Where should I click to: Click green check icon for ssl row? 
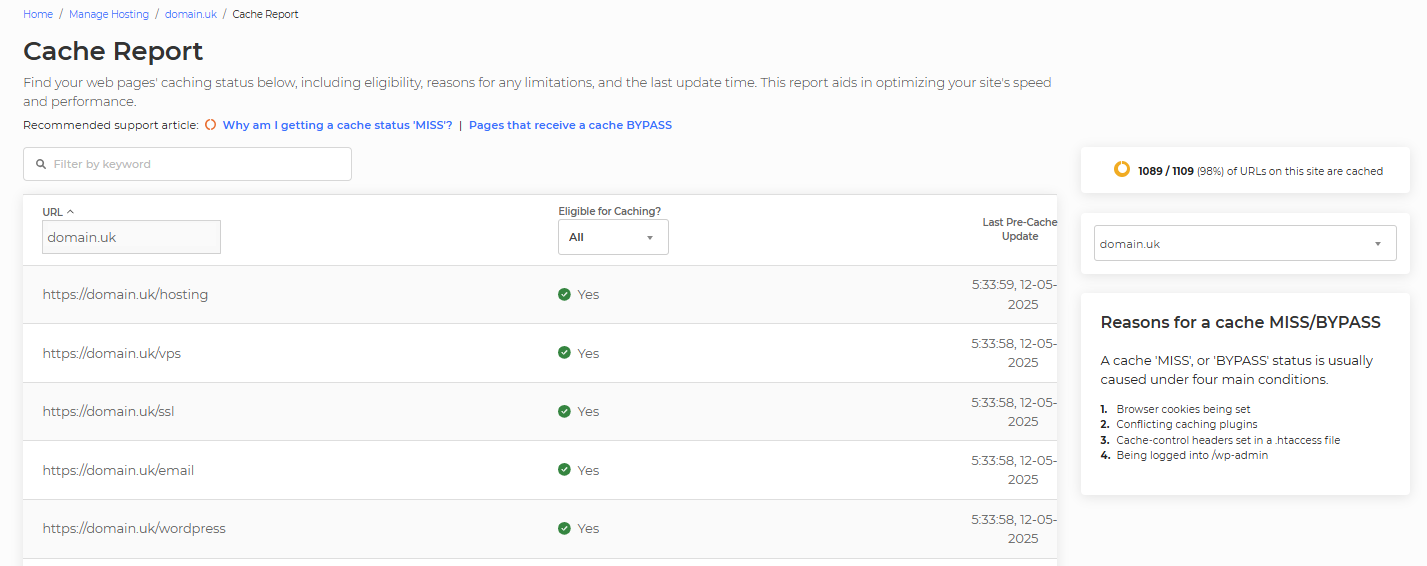(564, 411)
